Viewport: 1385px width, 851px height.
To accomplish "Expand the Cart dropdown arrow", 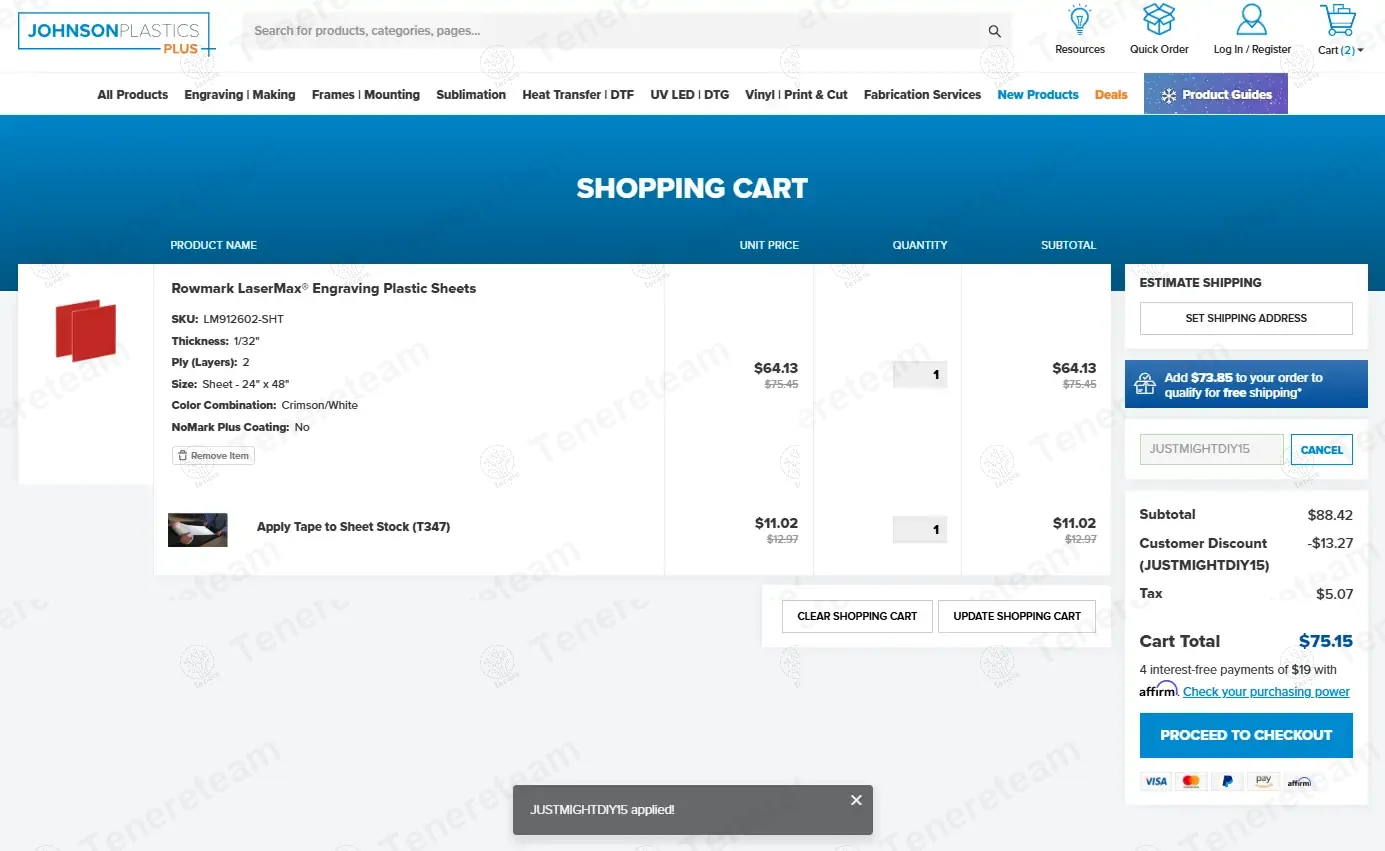I will (1360, 50).
